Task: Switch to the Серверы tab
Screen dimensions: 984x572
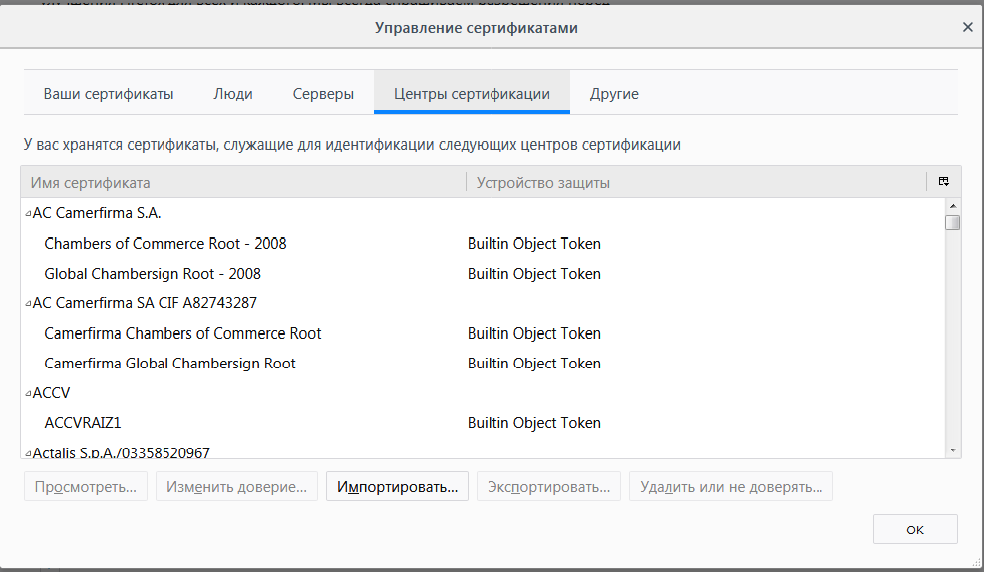Action: click(323, 94)
